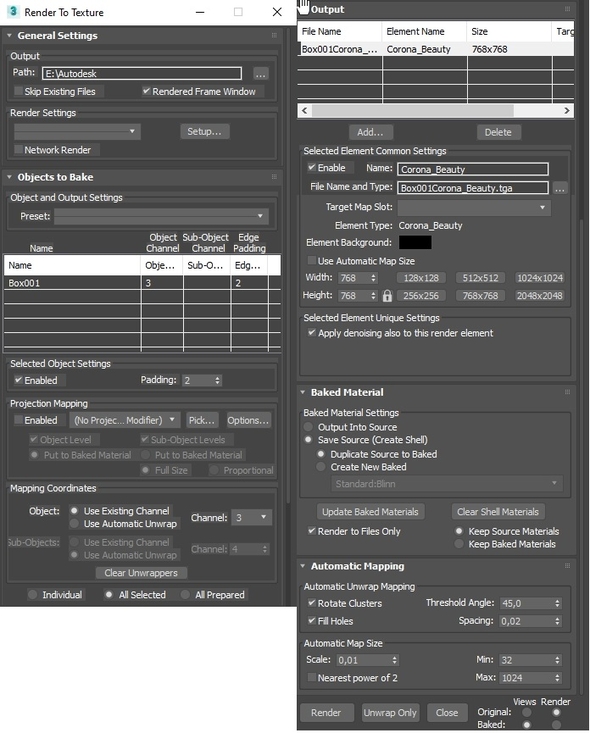
Task: Open the Preset dropdown
Action: tap(161, 216)
